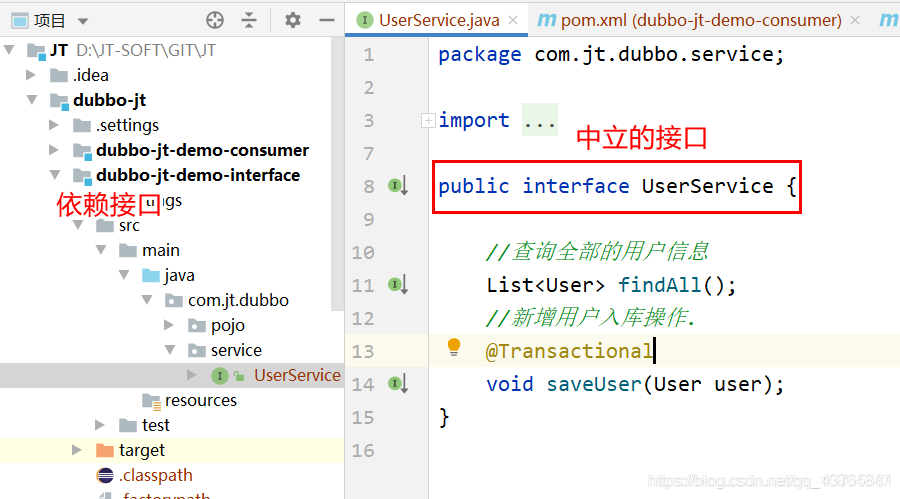The height and width of the screenshot is (499, 900).
Task: Click implementations gutter icon on line 8
Action: (x=398, y=185)
